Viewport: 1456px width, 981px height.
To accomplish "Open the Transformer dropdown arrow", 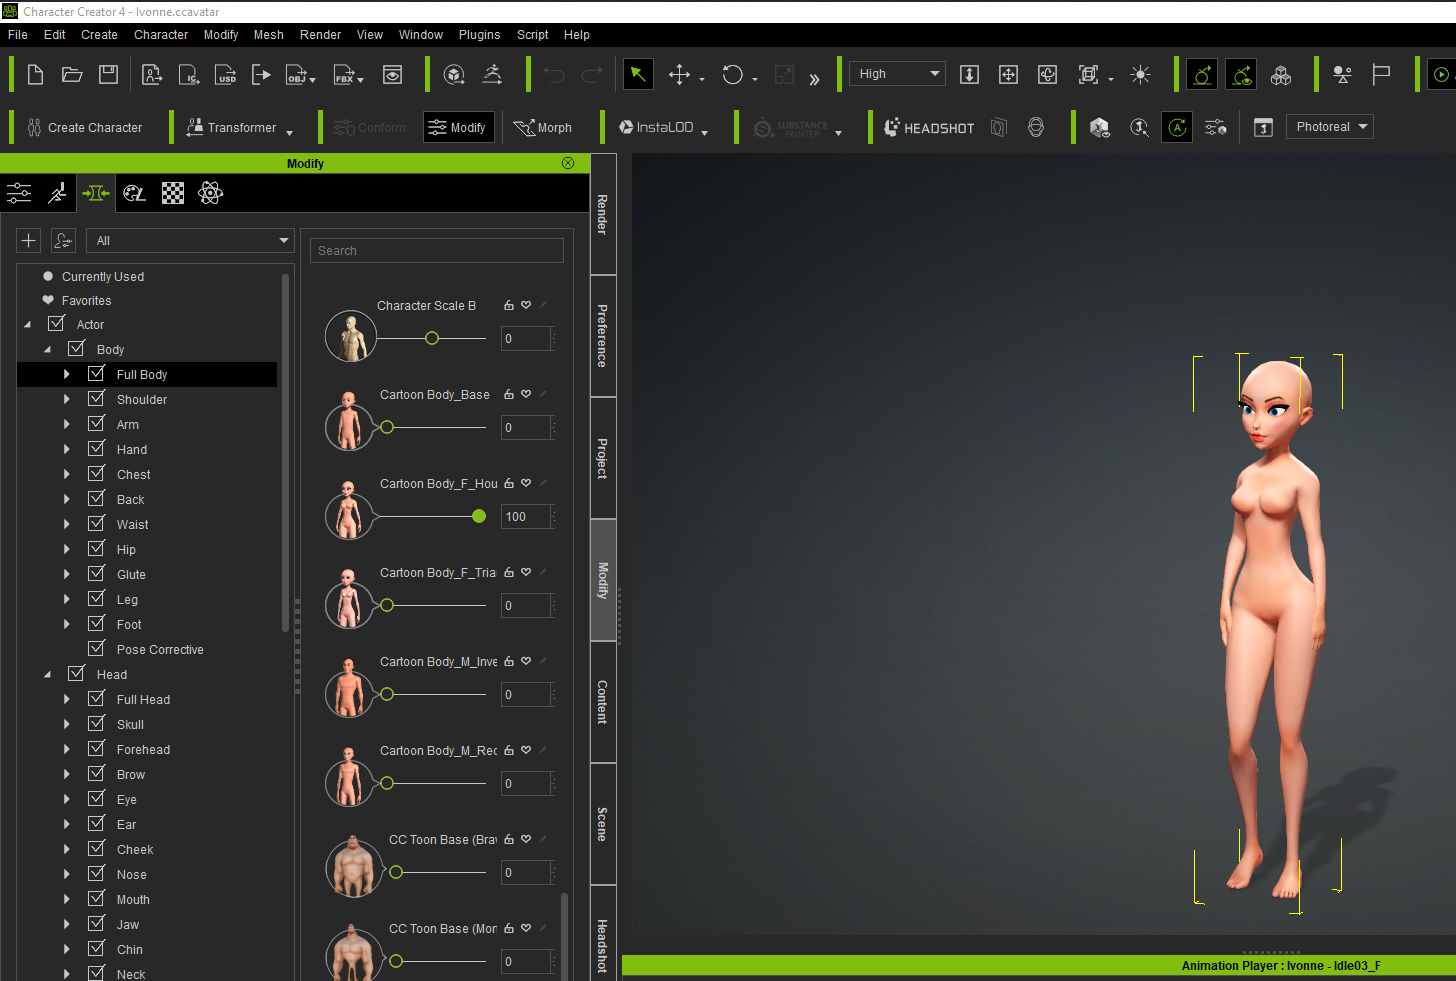I will click(290, 132).
